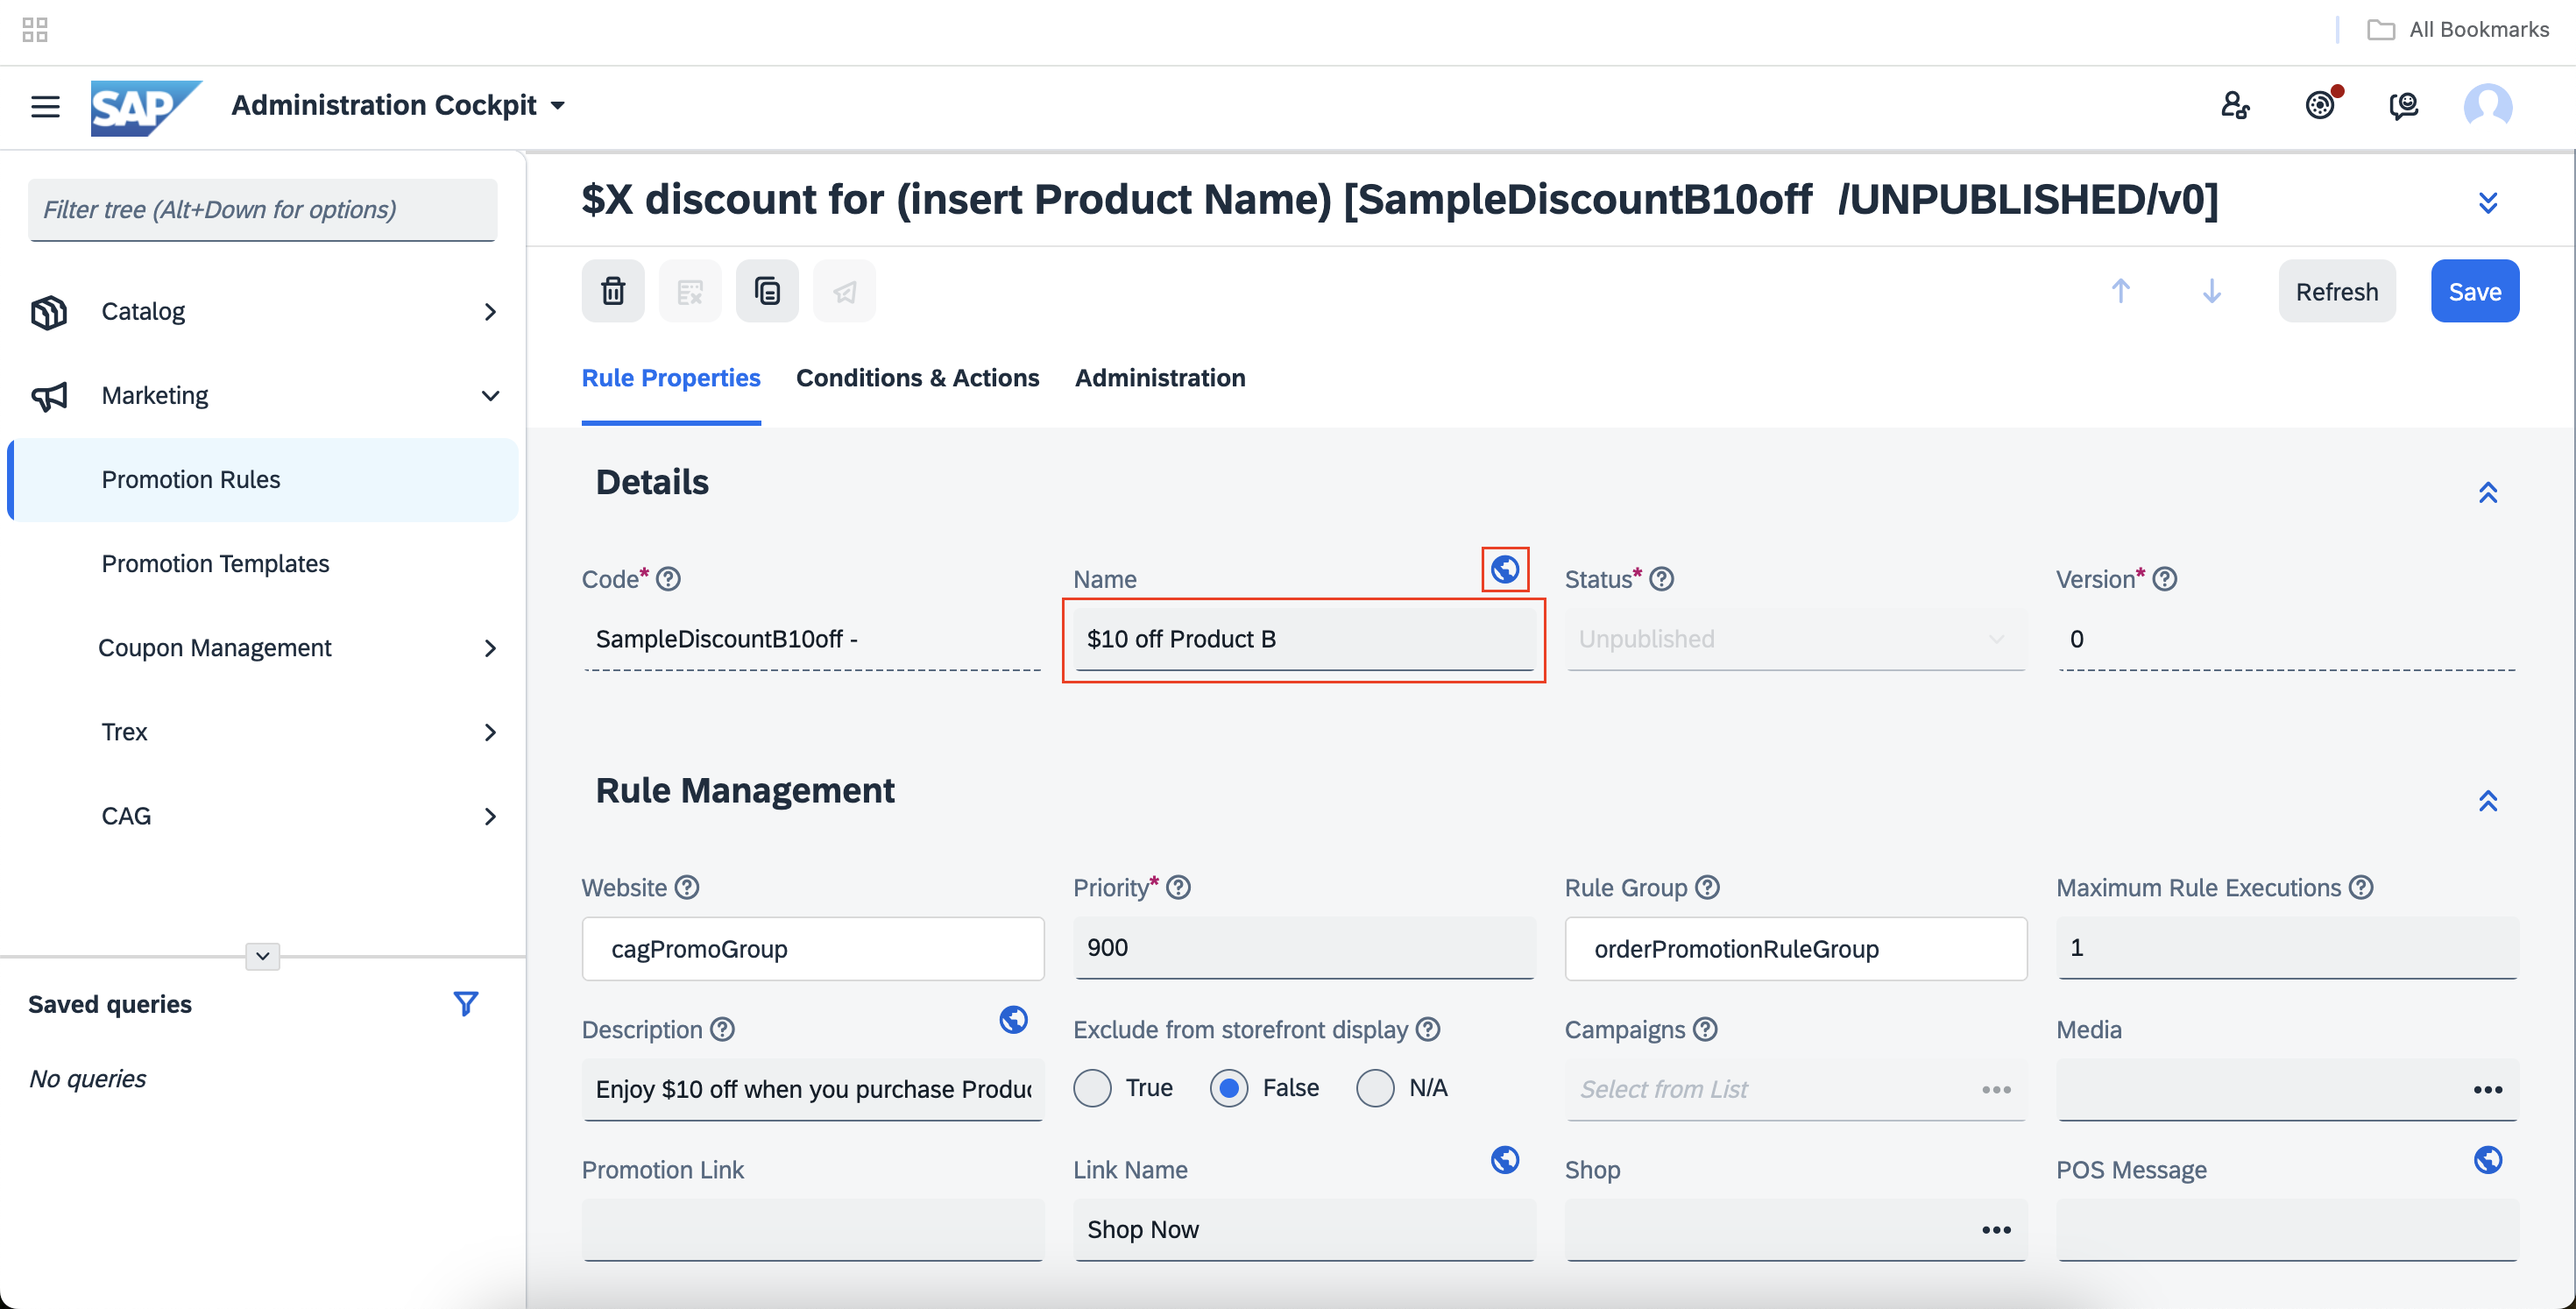This screenshot has height=1309, width=2576.
Task: Click the Priority field showing 900
Action: point(1303,947)
